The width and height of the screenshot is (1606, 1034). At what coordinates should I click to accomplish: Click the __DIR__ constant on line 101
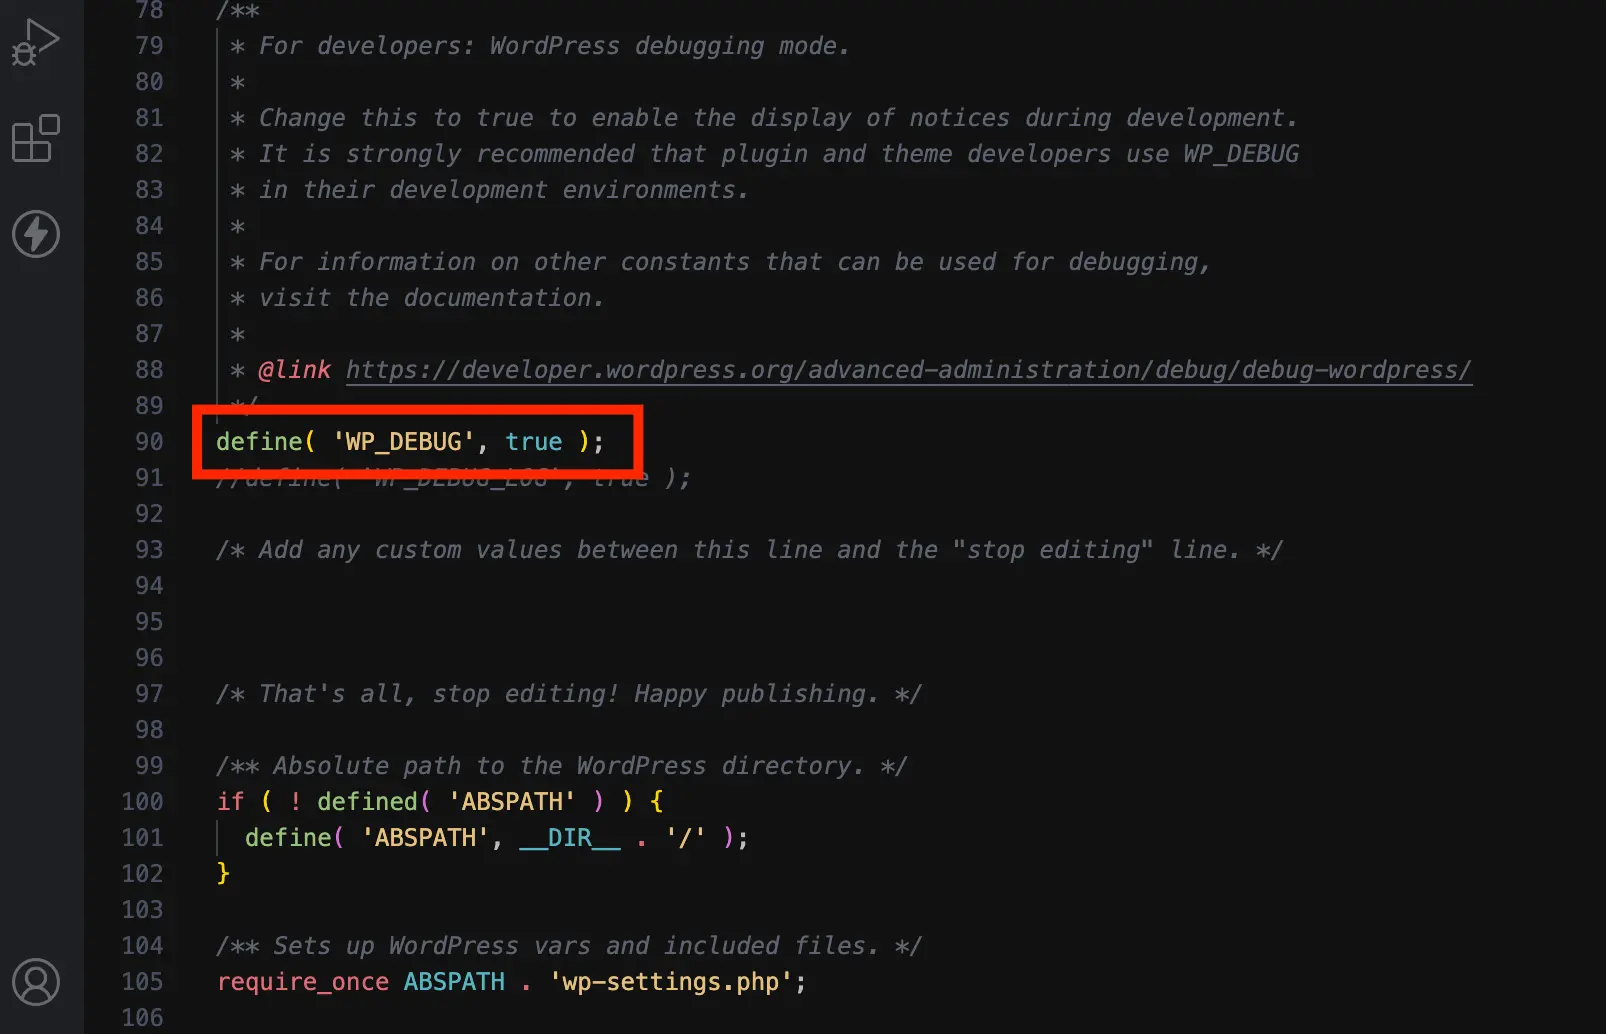[569, 838]
